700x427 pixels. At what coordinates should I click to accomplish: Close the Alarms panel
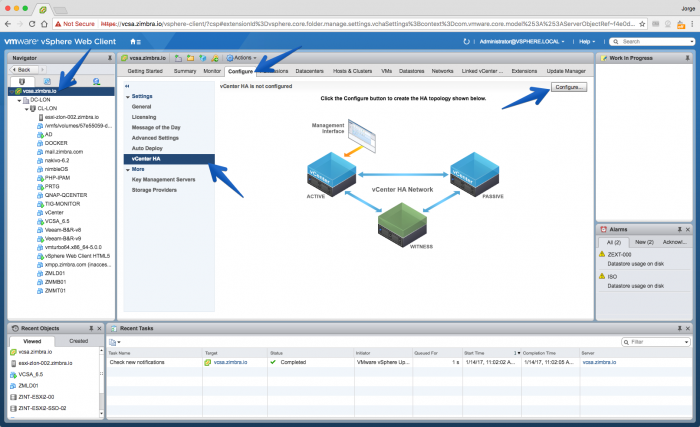[688, 229]
